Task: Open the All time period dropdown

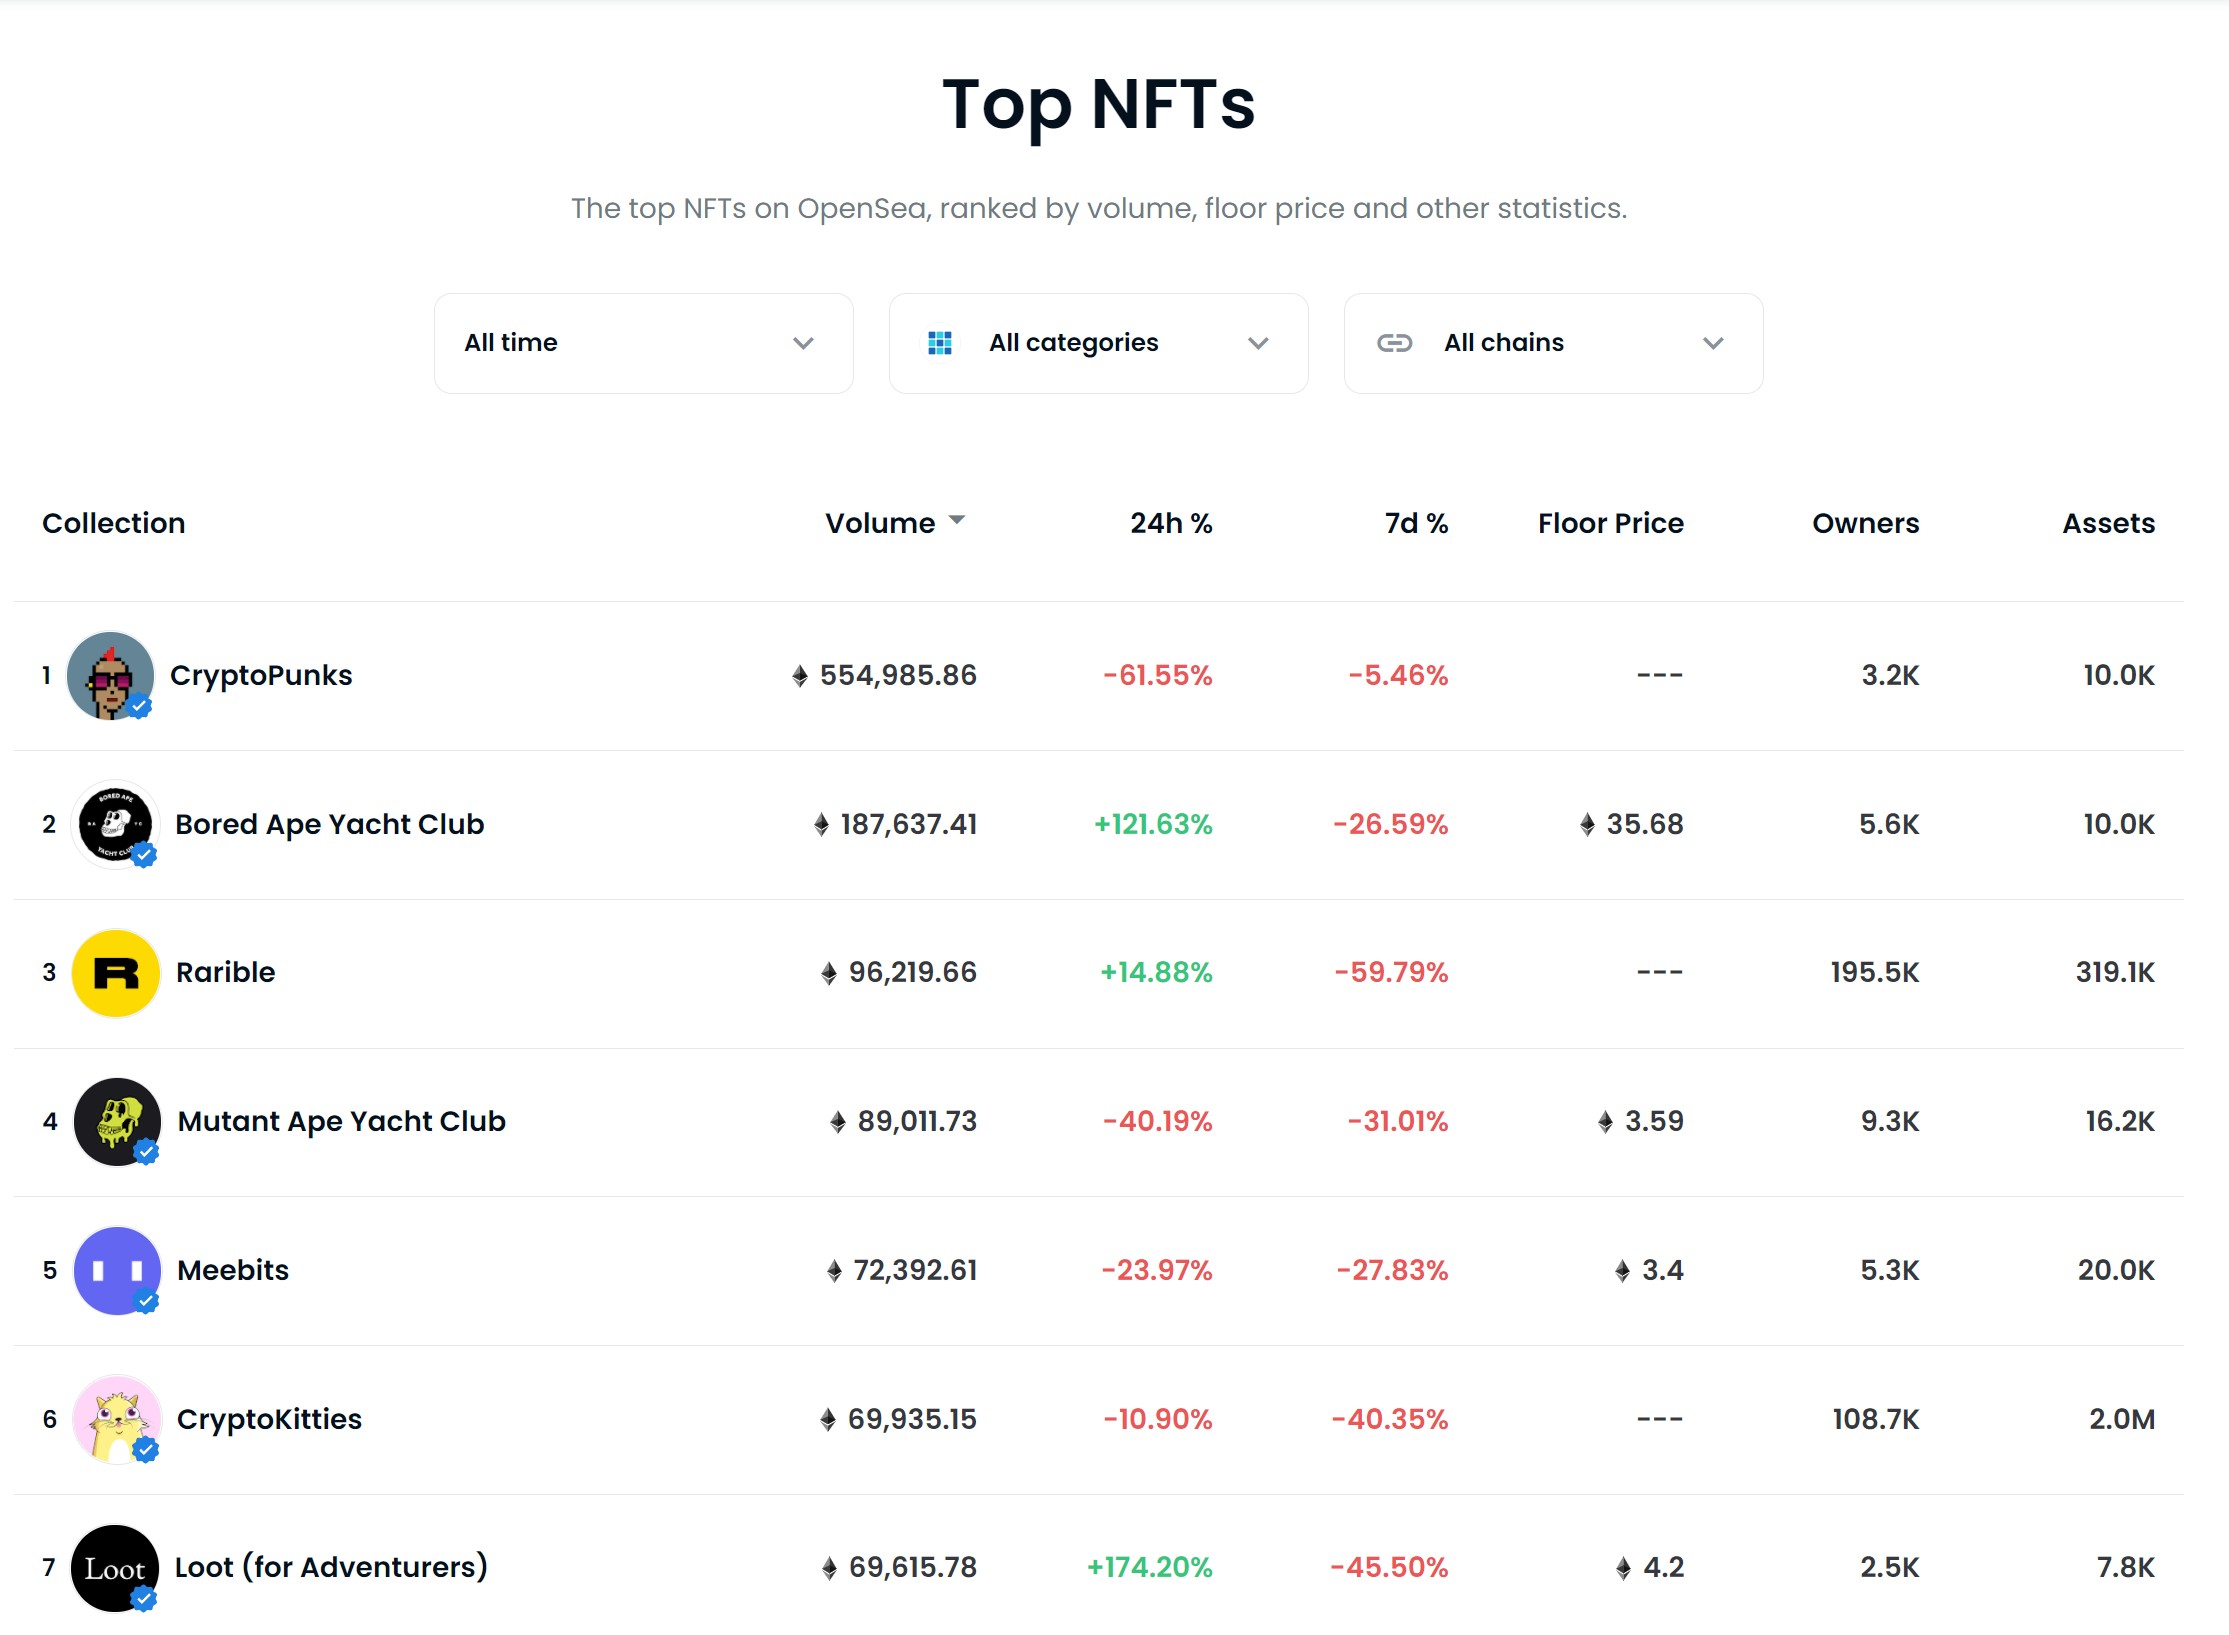Action: tap(643, 343)
